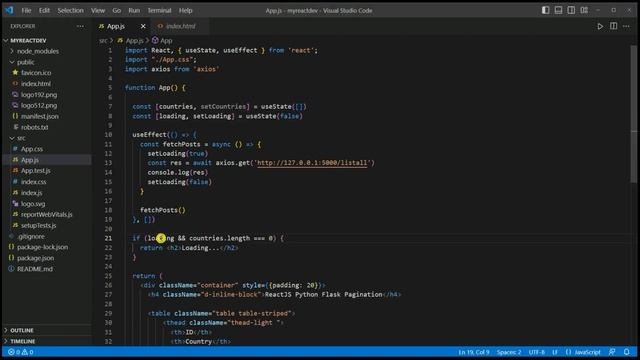Collapse the src folder

tap(21, 138)
